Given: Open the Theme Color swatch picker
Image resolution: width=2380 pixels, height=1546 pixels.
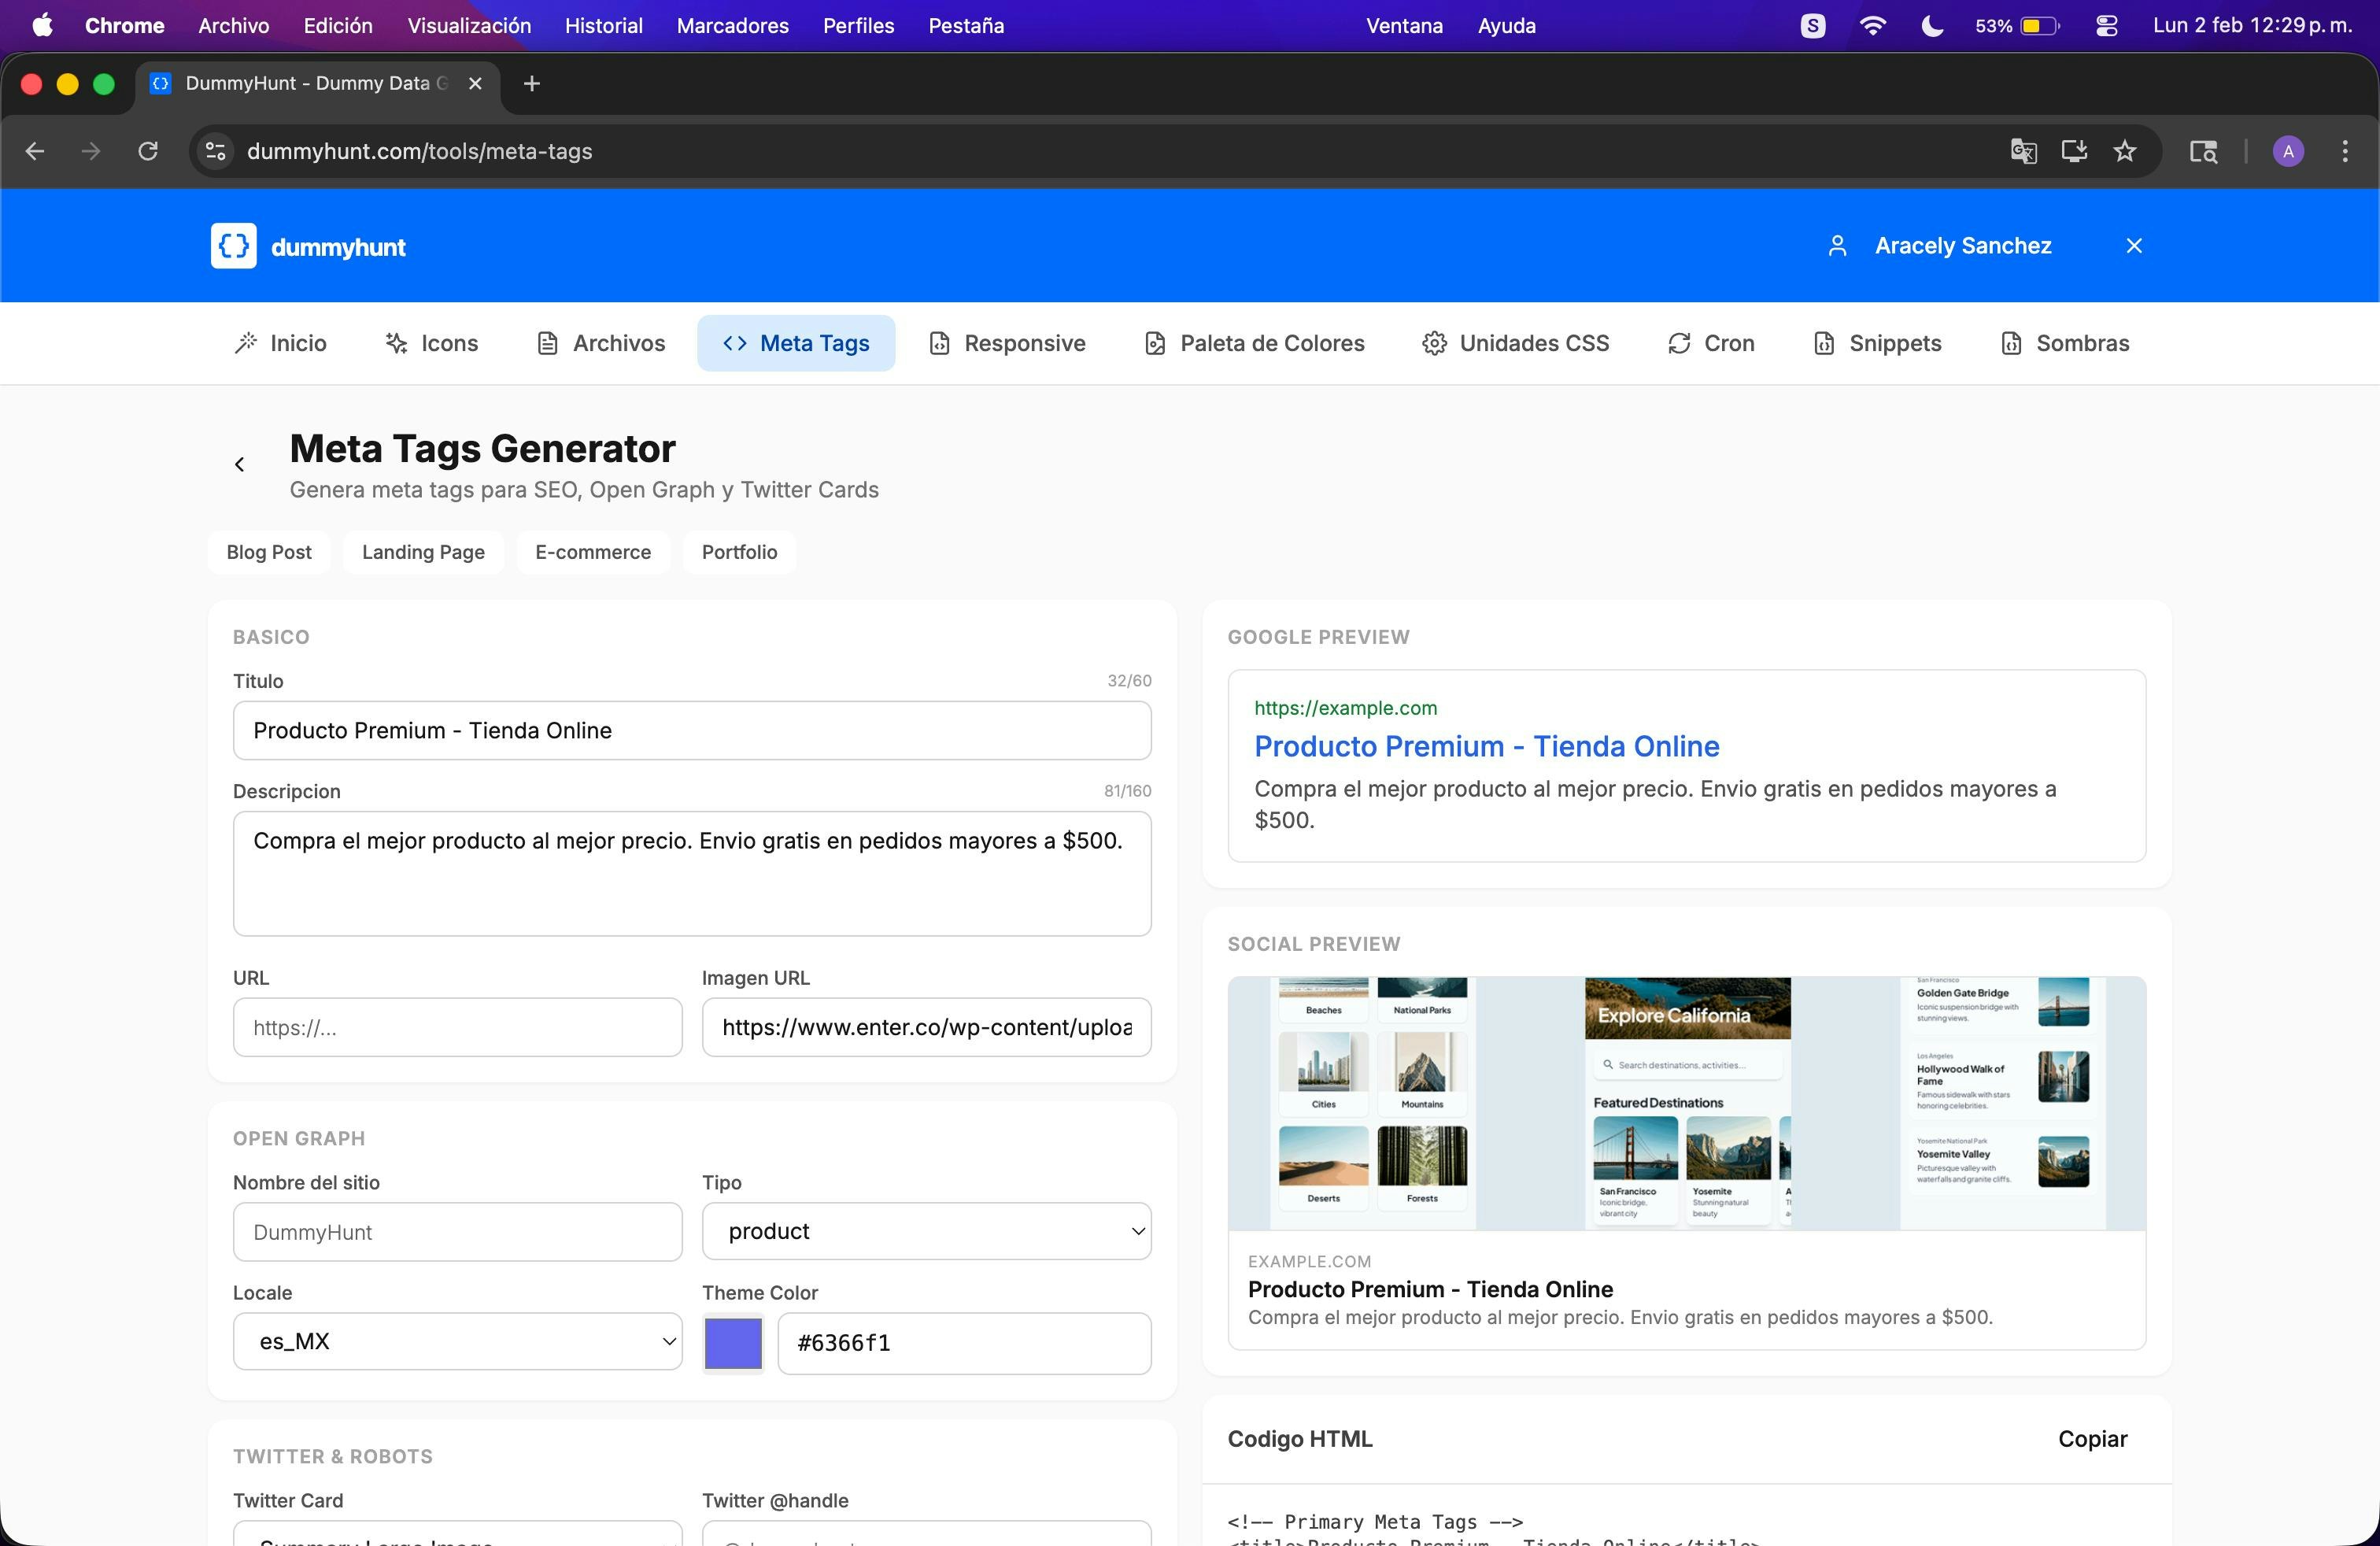Looking at the screenshot, I should [733, 1343].
